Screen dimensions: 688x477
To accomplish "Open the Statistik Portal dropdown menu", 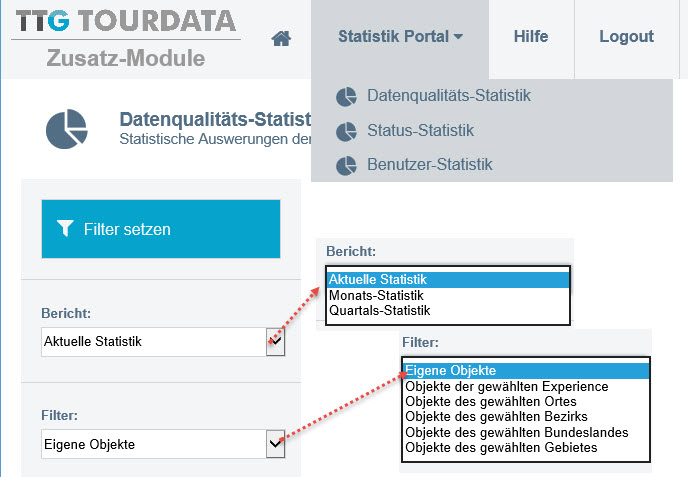I will 400,36.
